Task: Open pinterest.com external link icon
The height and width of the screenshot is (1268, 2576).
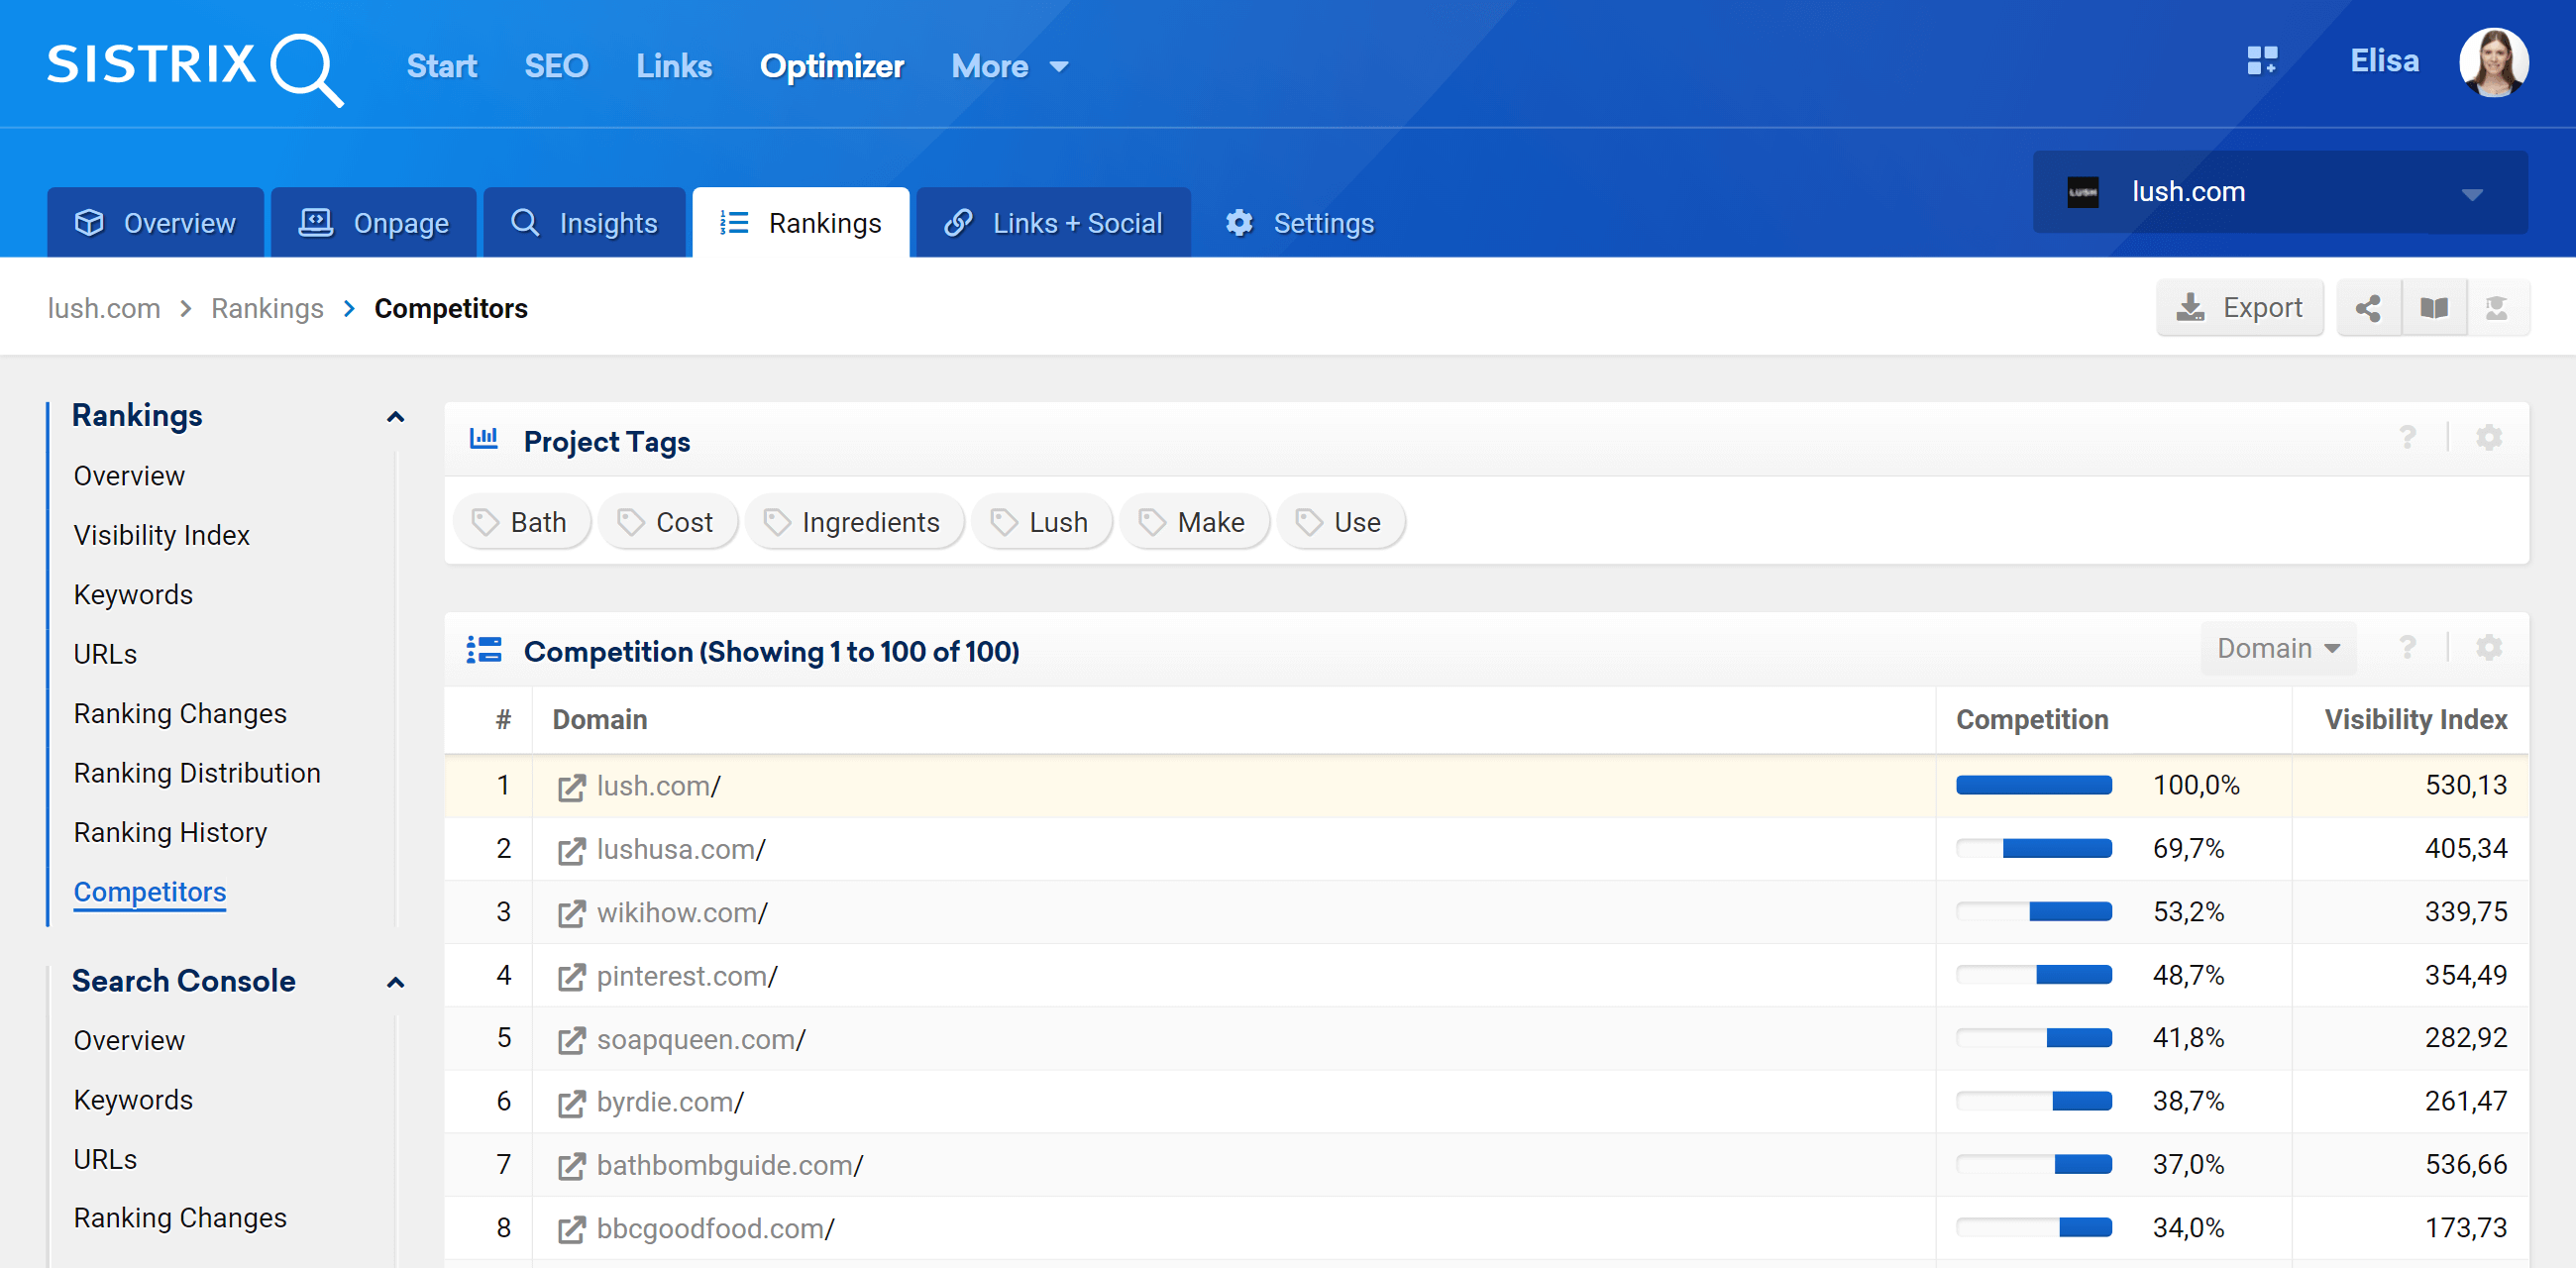Action: 571,976
